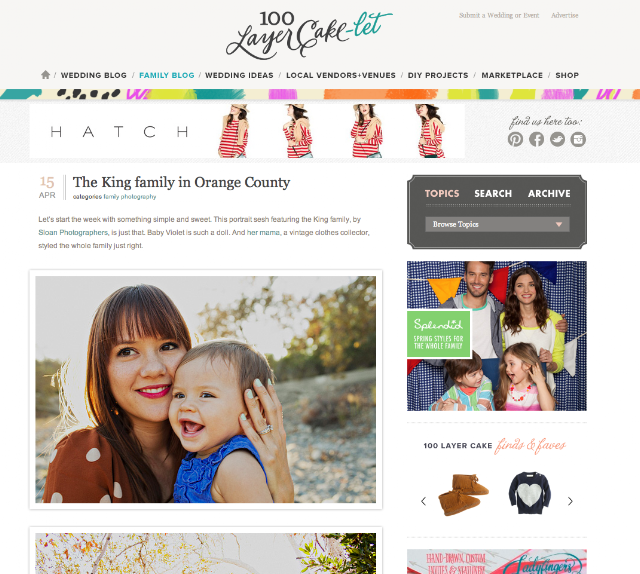Follow the Sloan Photographers link
640x574 pixels.
73,232
